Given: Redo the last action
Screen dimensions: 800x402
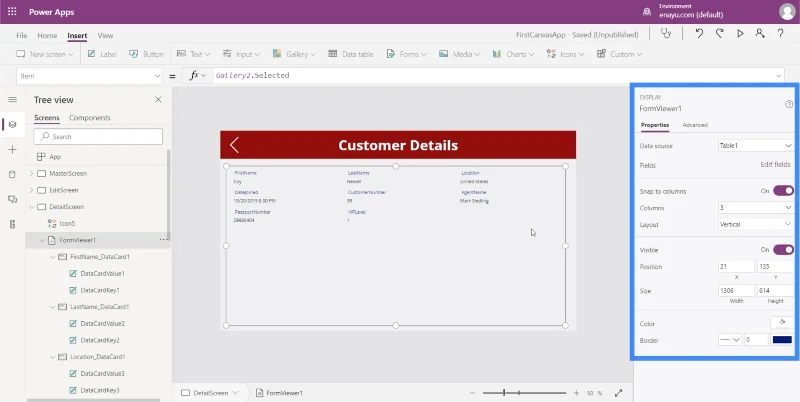Looking at the screenshot, I should [x=719, y=34].
